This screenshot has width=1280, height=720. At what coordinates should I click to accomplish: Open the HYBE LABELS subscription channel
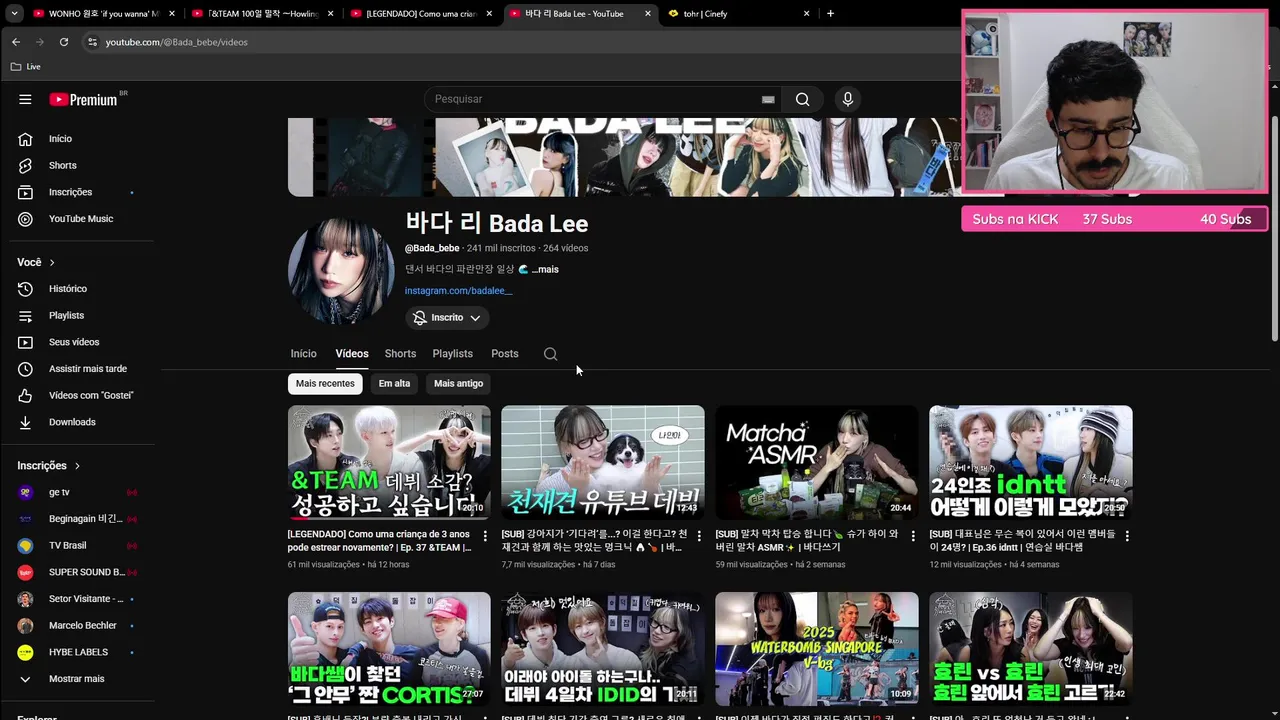[x=77, y=652]
